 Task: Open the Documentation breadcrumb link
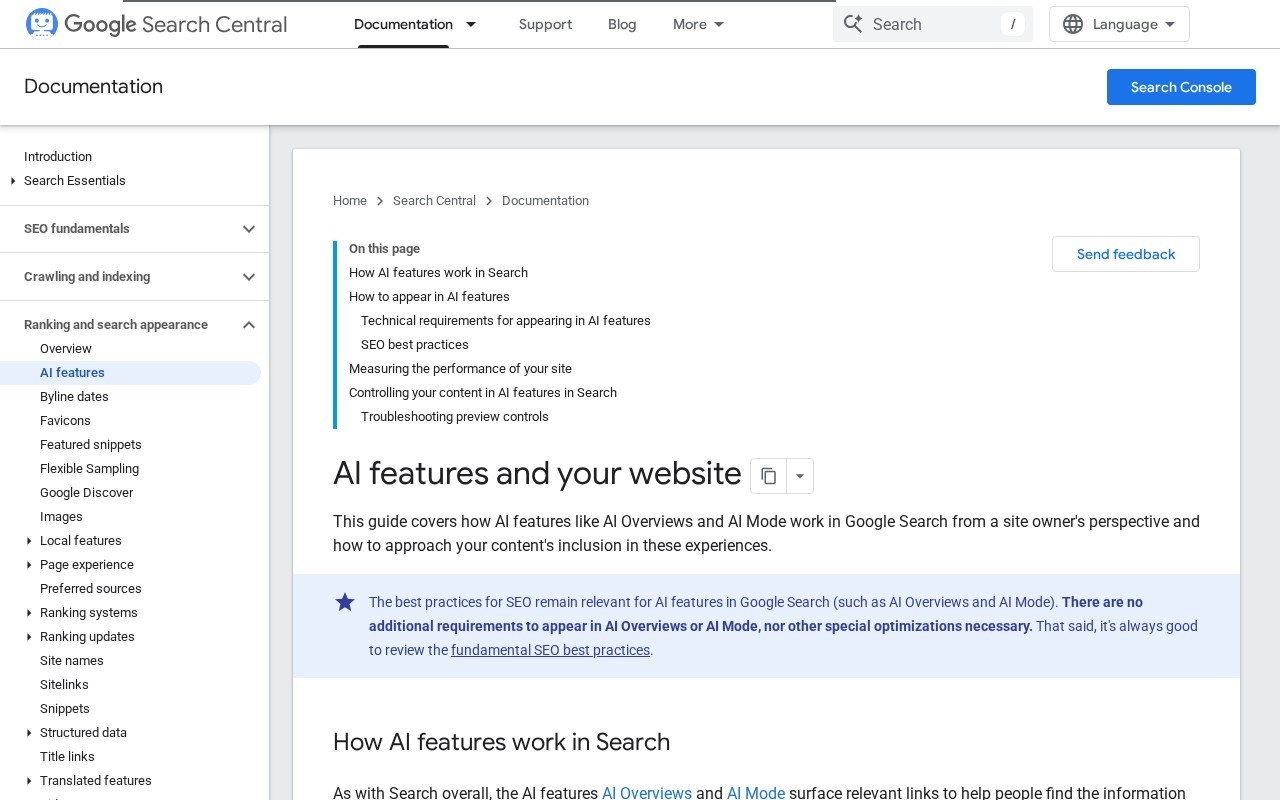tap(545, 201)
